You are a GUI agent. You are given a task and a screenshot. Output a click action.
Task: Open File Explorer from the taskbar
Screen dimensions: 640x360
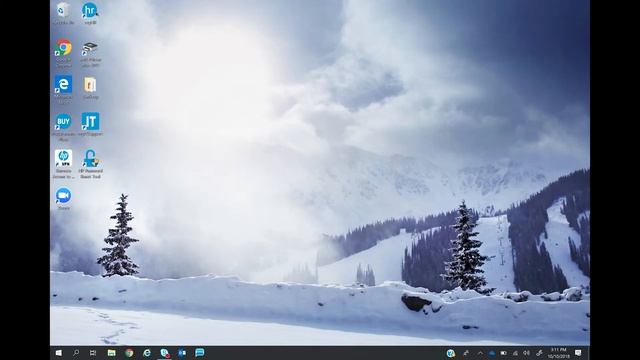(111, 353)
